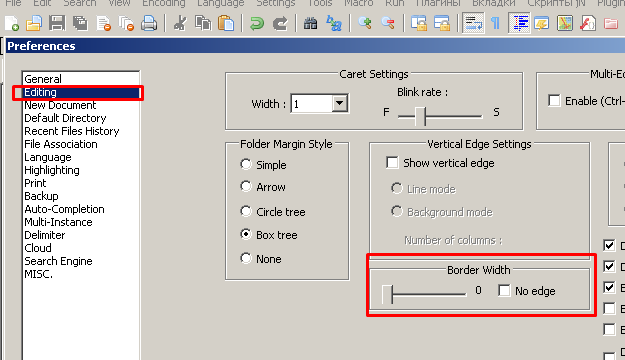
Task: Click the Show all characters pilcrow icon
Action: pyautogui.click(x=495, y=23)
